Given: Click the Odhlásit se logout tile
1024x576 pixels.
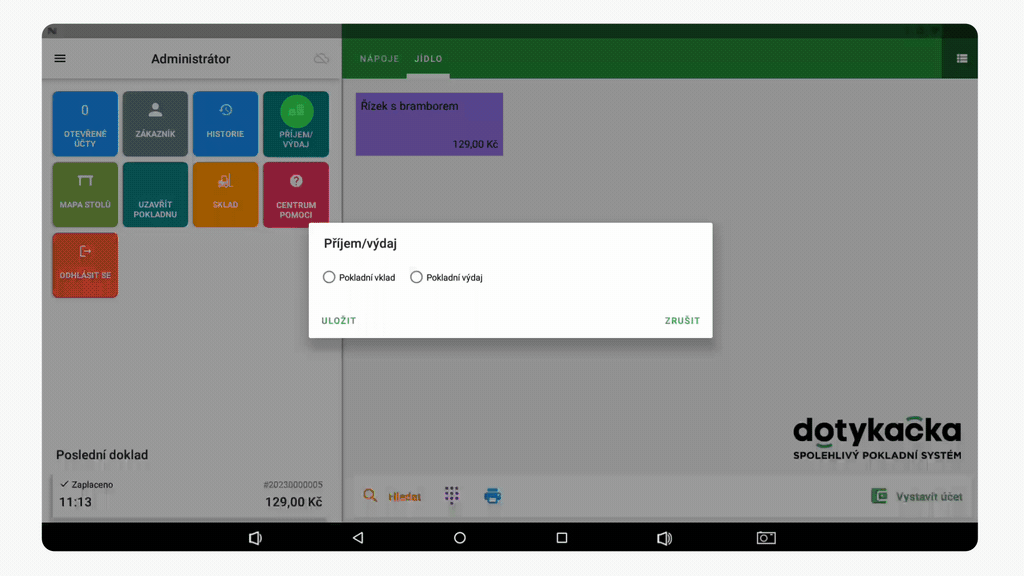Looking at the screenshot, I should pyautogui.click(x=85, y=265).
